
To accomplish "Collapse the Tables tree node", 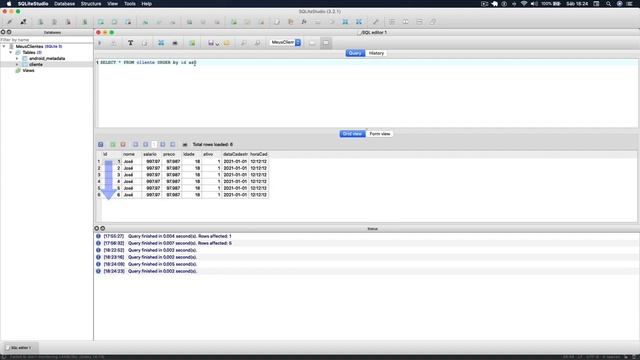I will click(11, 53).
